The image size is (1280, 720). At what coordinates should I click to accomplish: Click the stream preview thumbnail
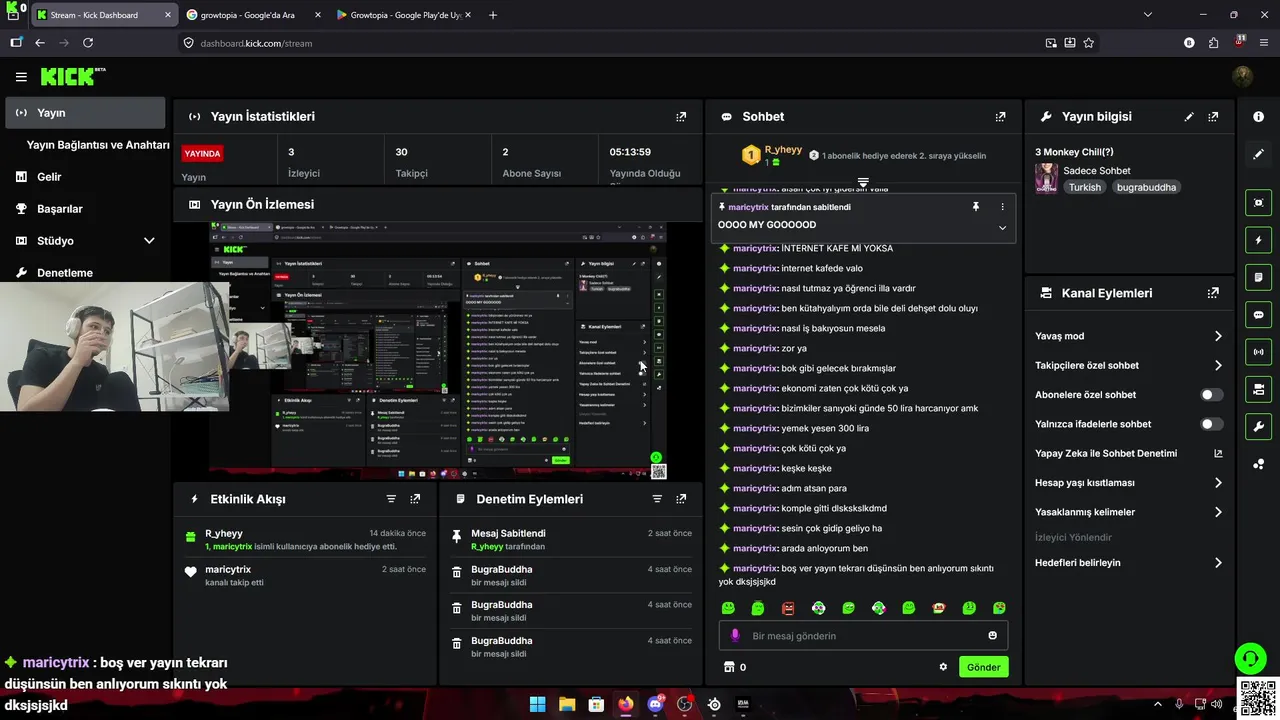(438, 350)
